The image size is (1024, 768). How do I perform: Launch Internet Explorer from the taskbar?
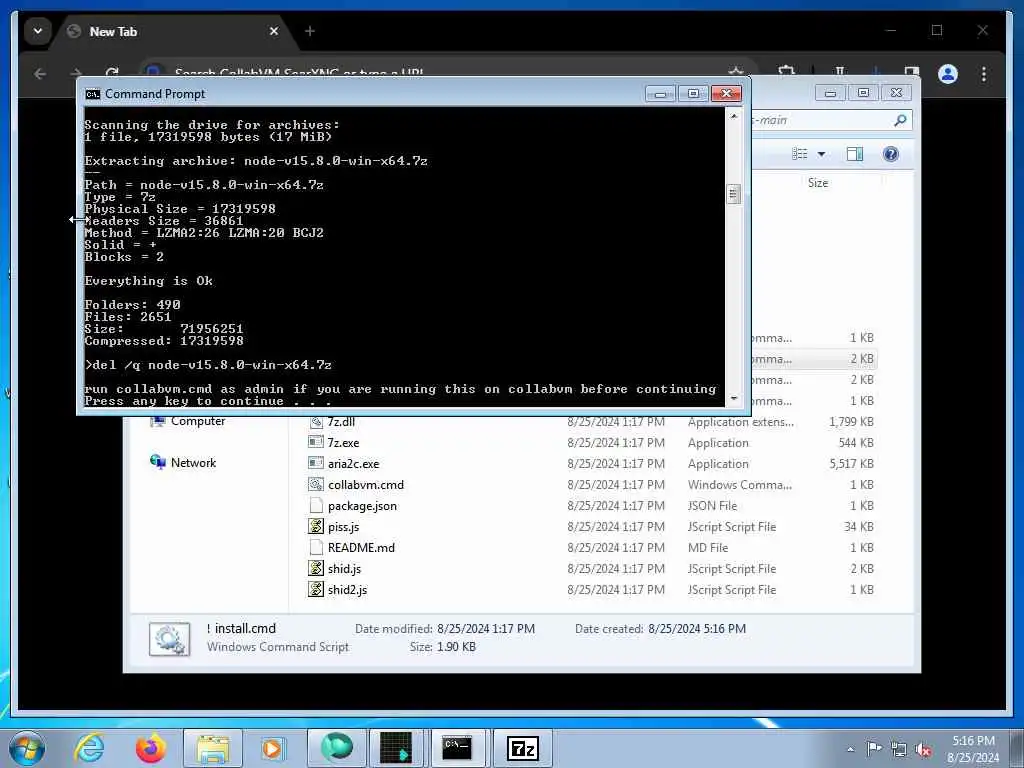point(89,748)
